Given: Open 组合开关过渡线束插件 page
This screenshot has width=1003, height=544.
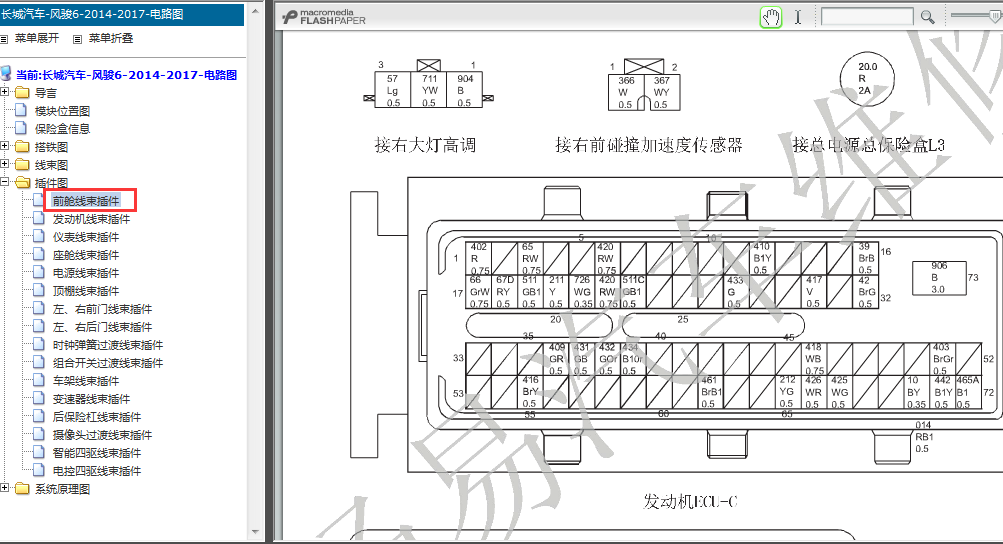Looking at the screenshot, I should pos(107,363).
